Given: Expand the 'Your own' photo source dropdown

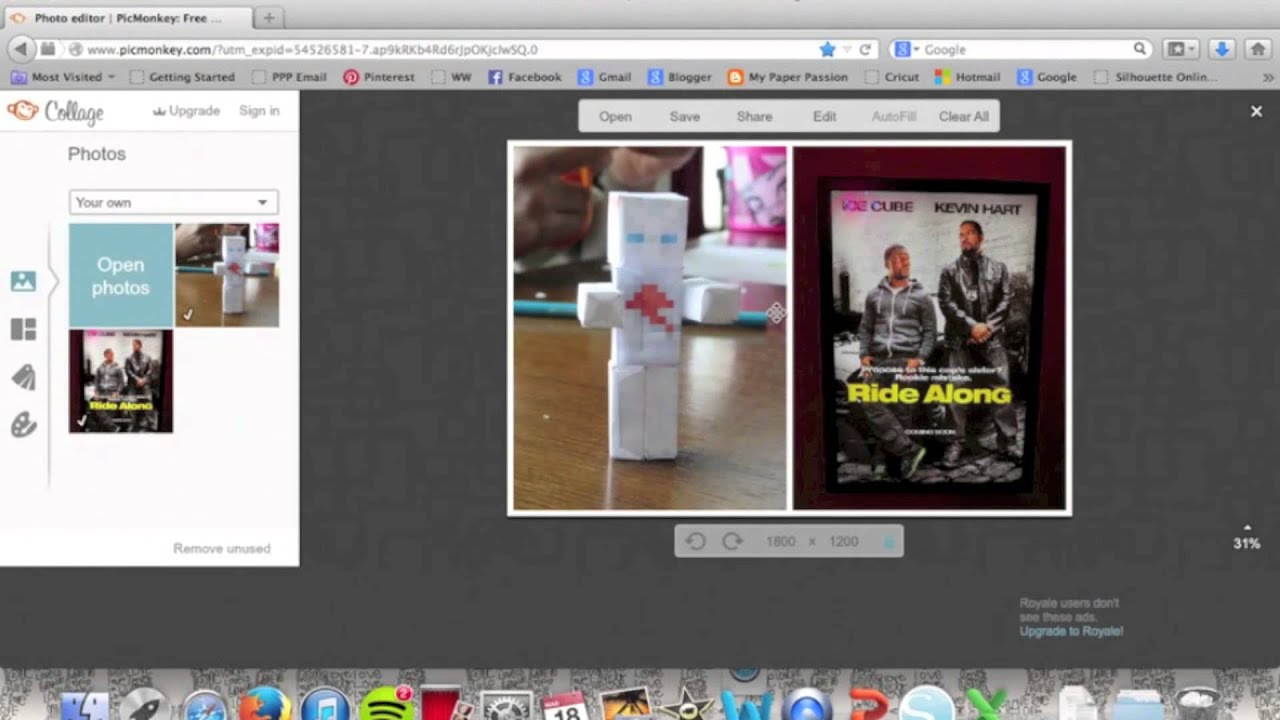Looking at the screenshot, I should (173, 202).
